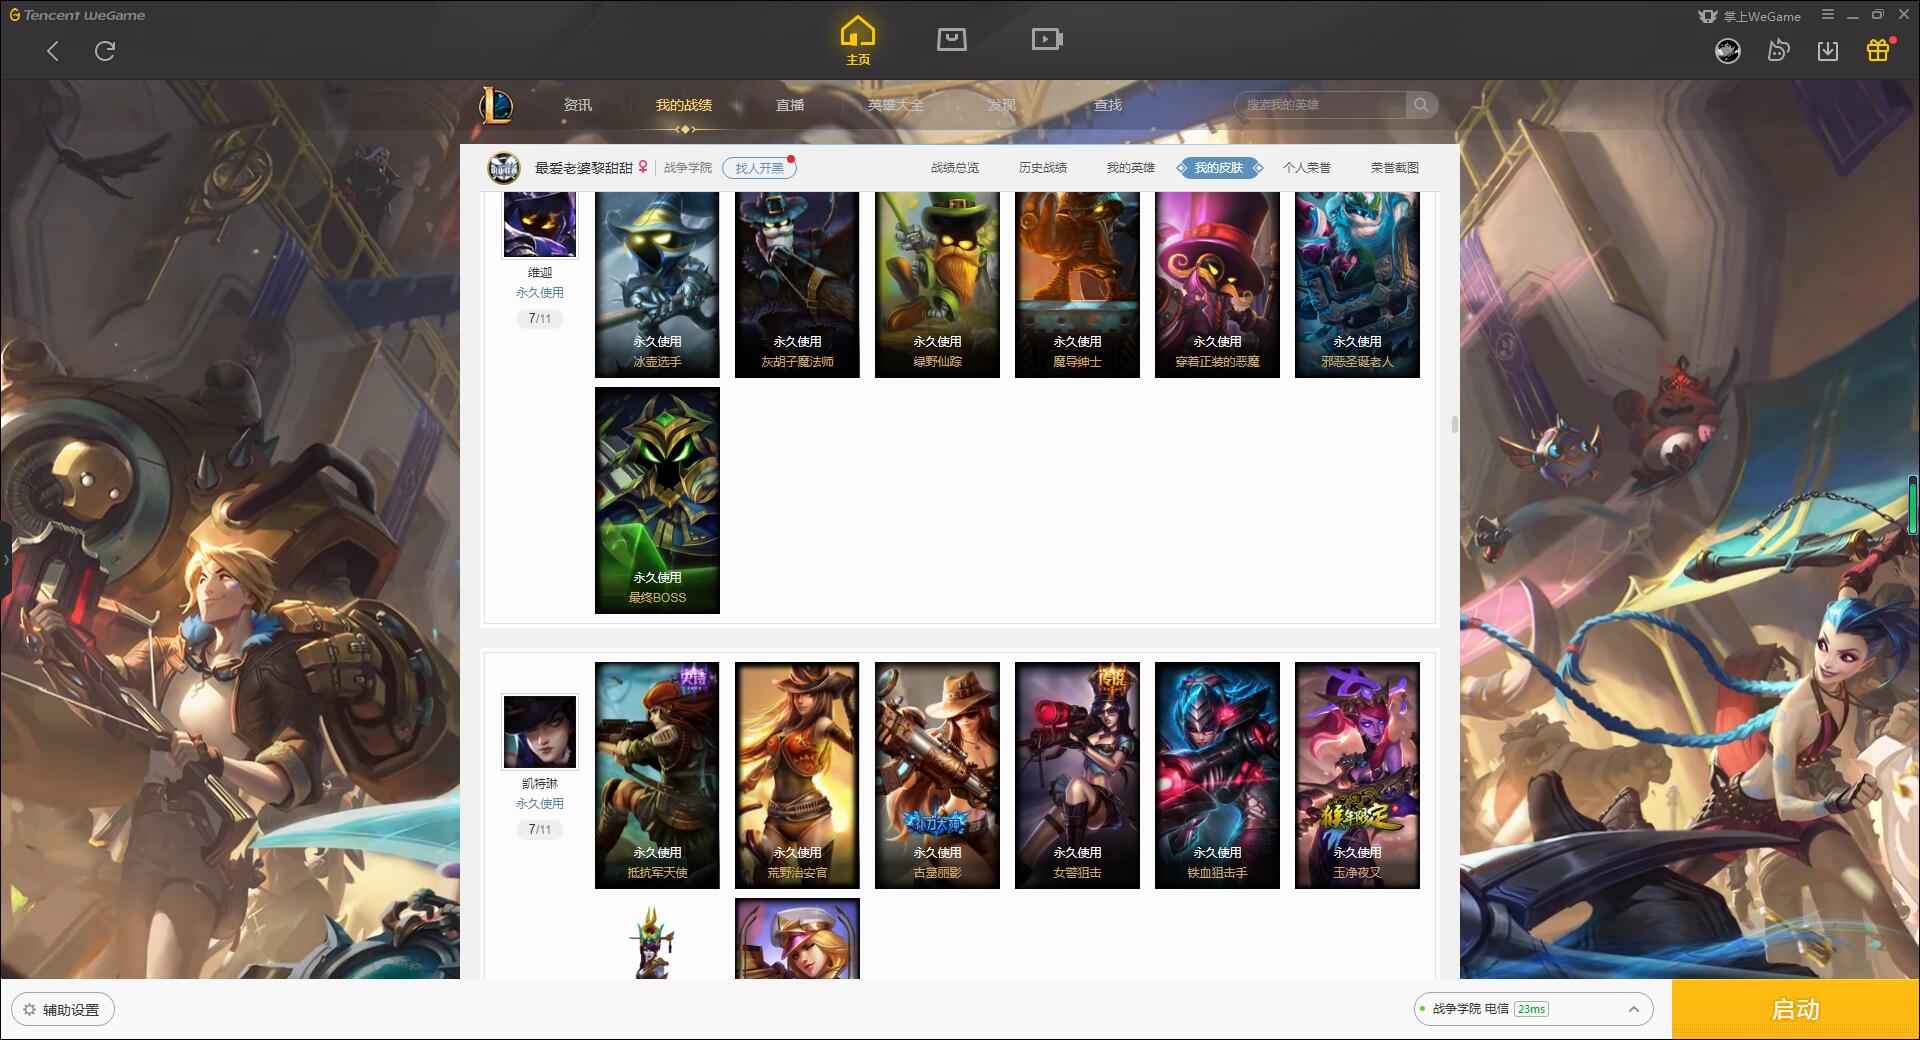This screenshot has height=1040, width=1920.
Task: Click the 7/11 skin count under 凯特琳
Action: click(540, 830)
